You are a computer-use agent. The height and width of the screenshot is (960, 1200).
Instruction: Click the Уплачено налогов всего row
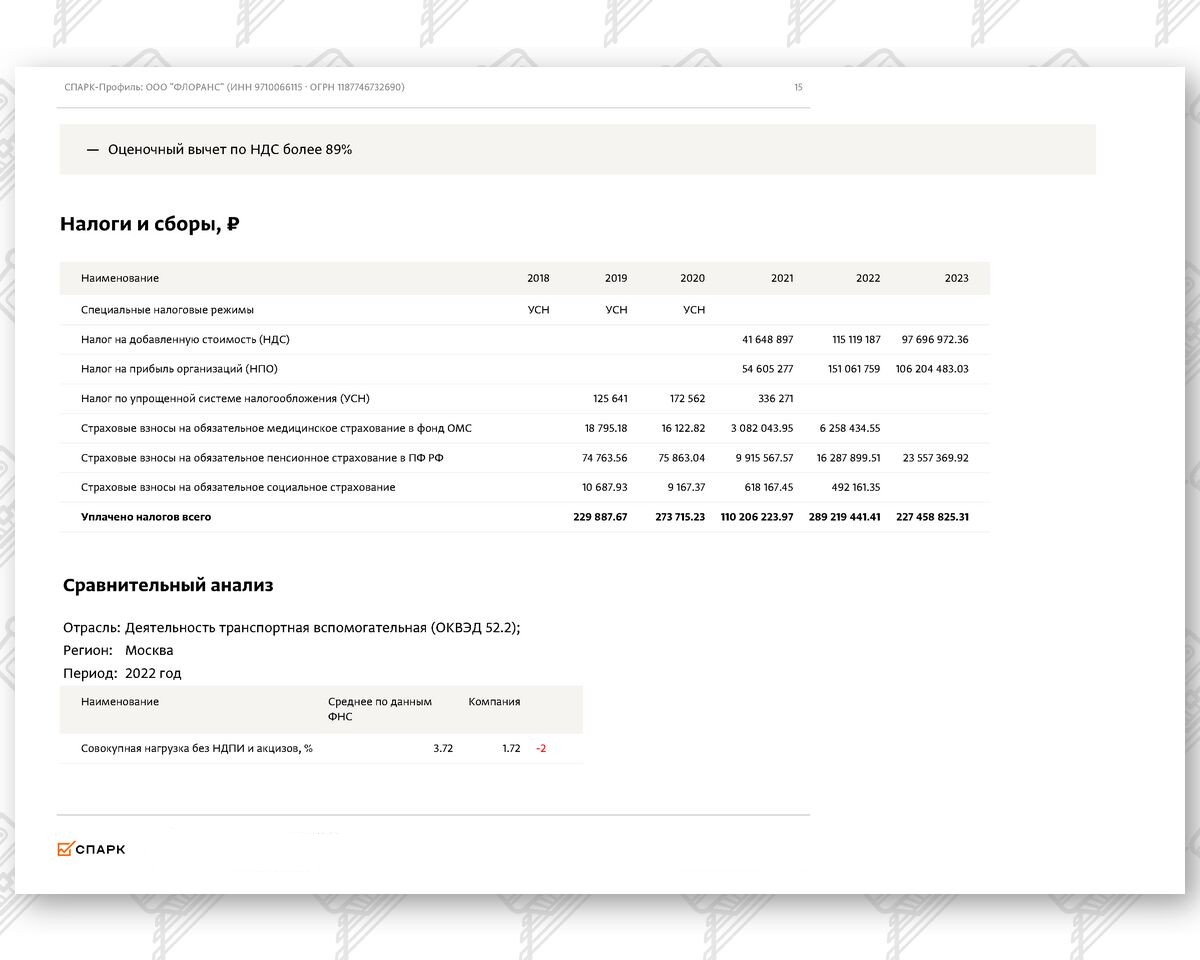[x=145, y=517]
